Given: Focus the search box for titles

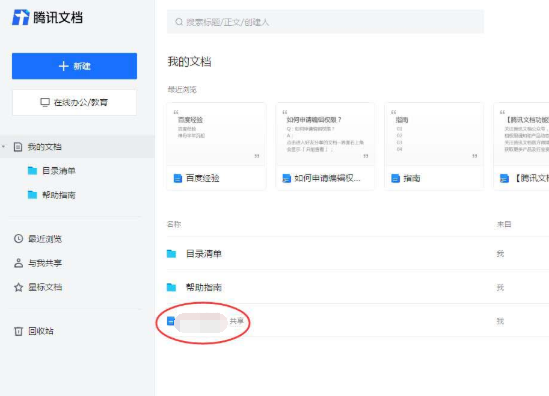Looking at the screenshot, I should tap(325, 22).
